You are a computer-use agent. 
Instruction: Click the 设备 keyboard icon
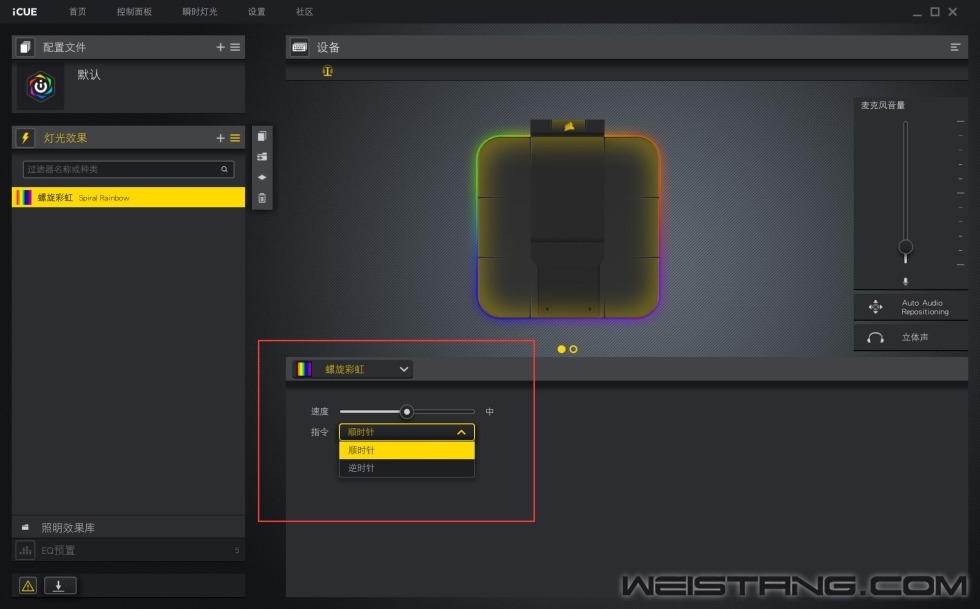[299, 47]
